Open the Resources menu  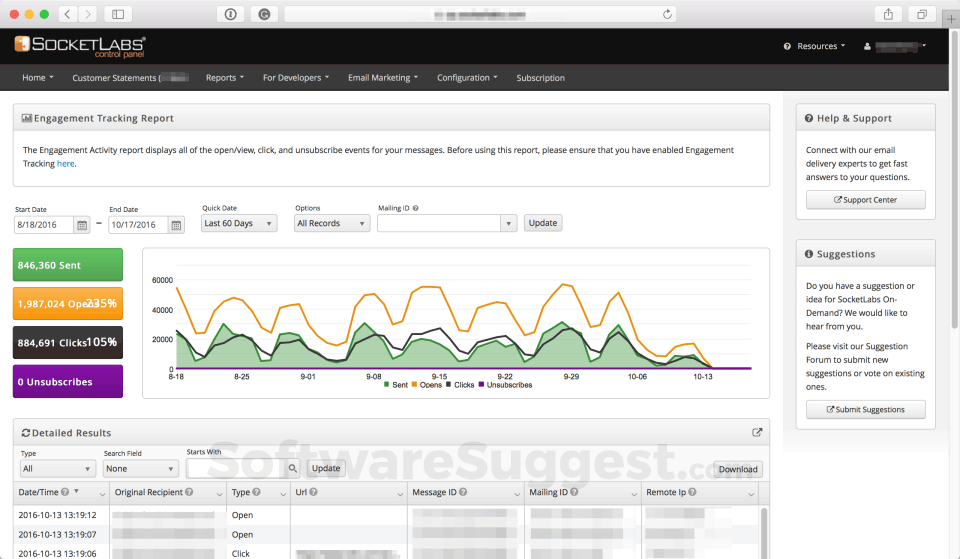[x=814, y=47]
